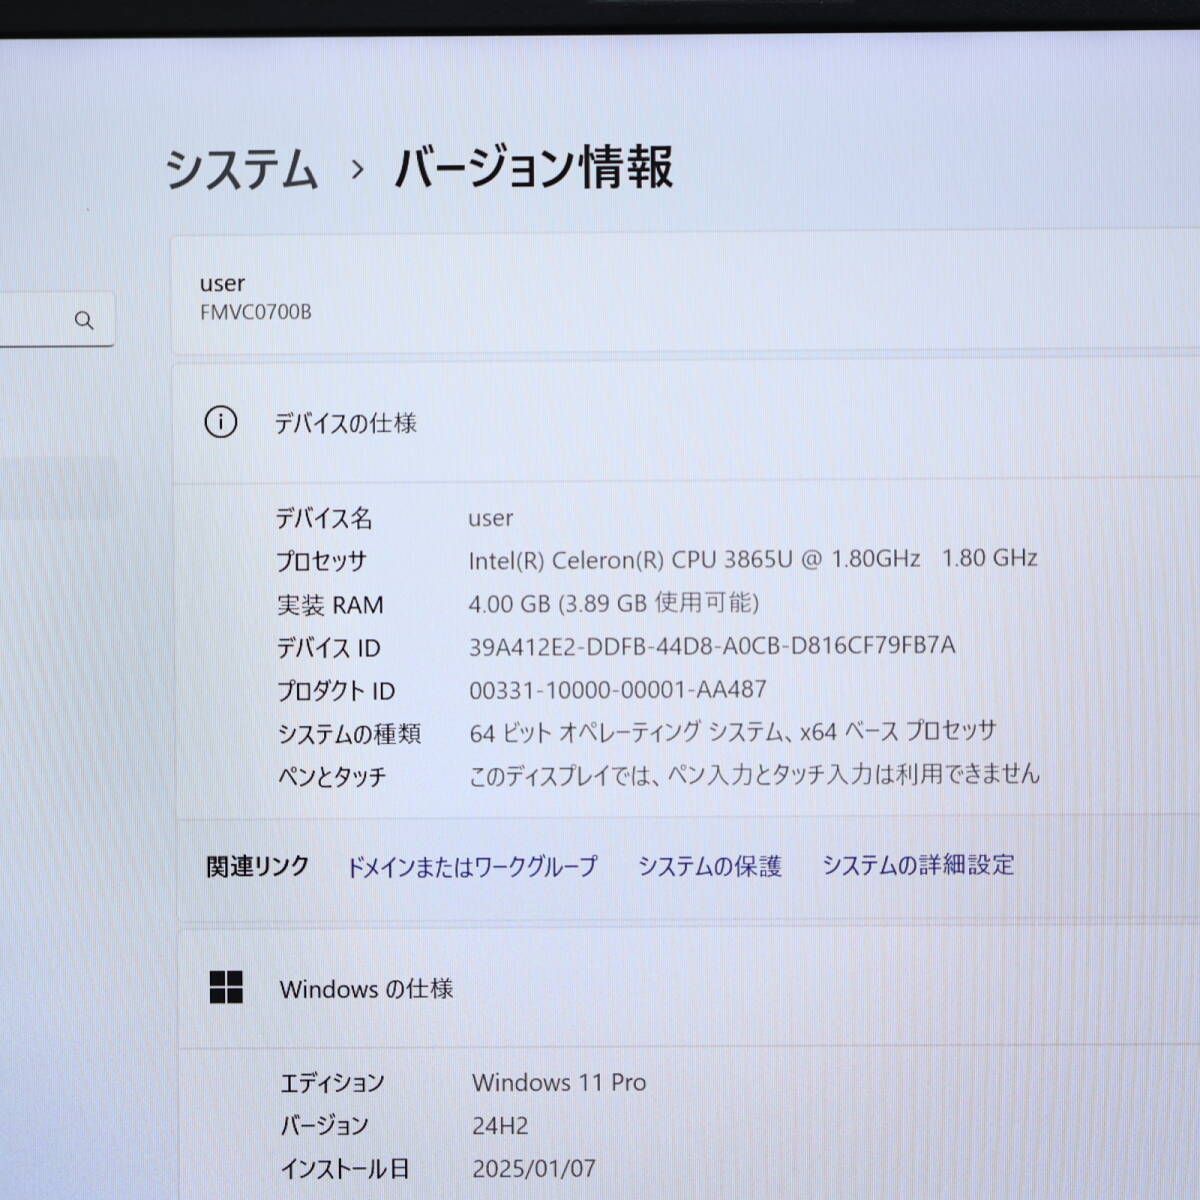This screenshot has width=1200, height=1200.
Task: Click the user device card title
Action: (222, 284)
